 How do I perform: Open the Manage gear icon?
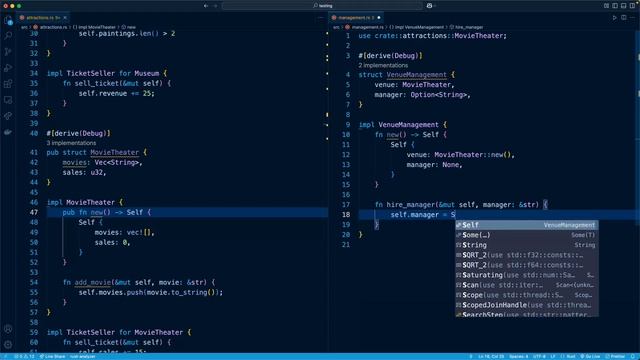point(8,344)
